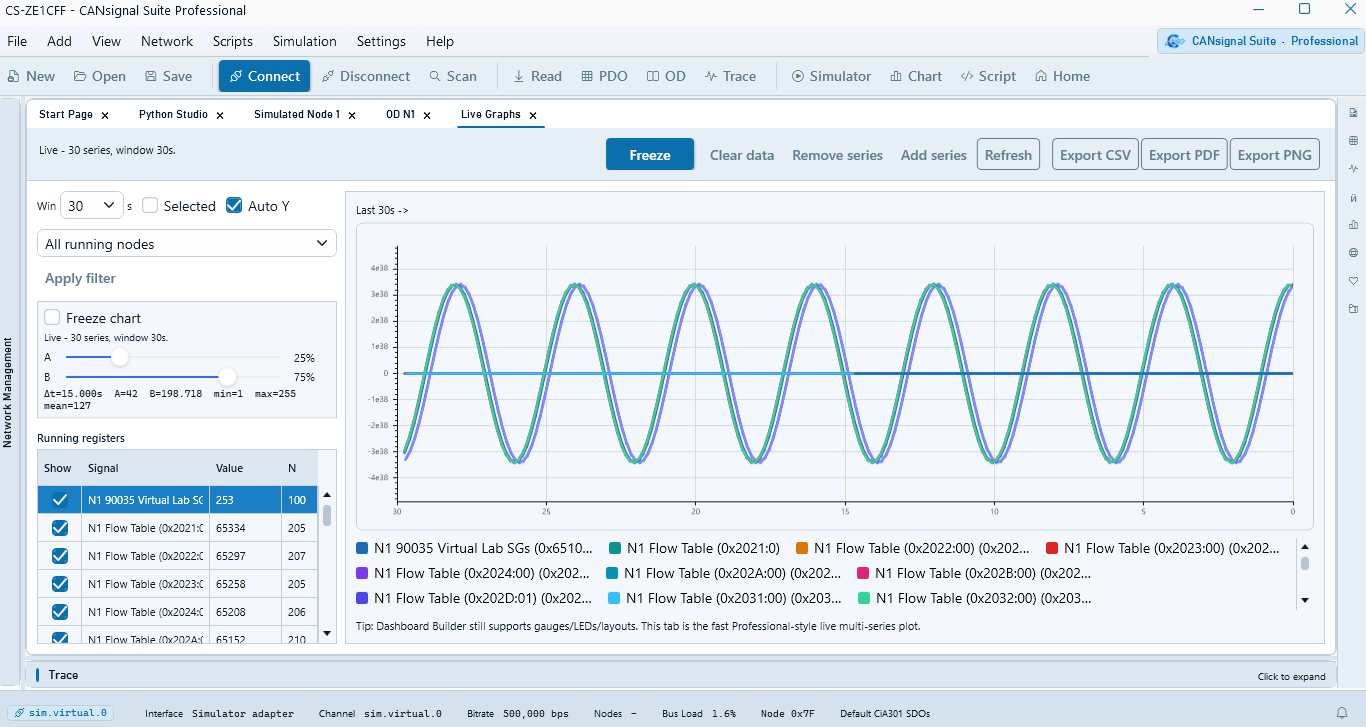Open the File menu
The width and height of the screenshot is (1366, 727).
pos(17,41)
